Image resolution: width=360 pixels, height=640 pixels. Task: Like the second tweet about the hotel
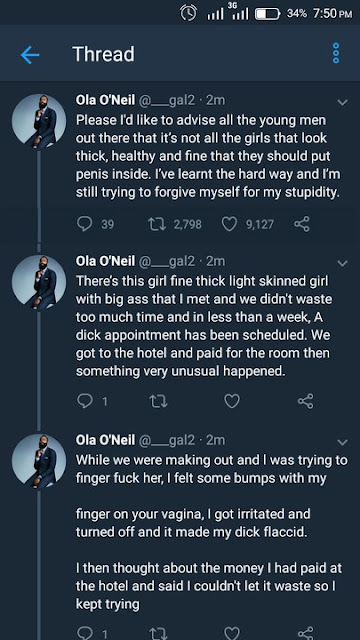[x=232, y=402]
